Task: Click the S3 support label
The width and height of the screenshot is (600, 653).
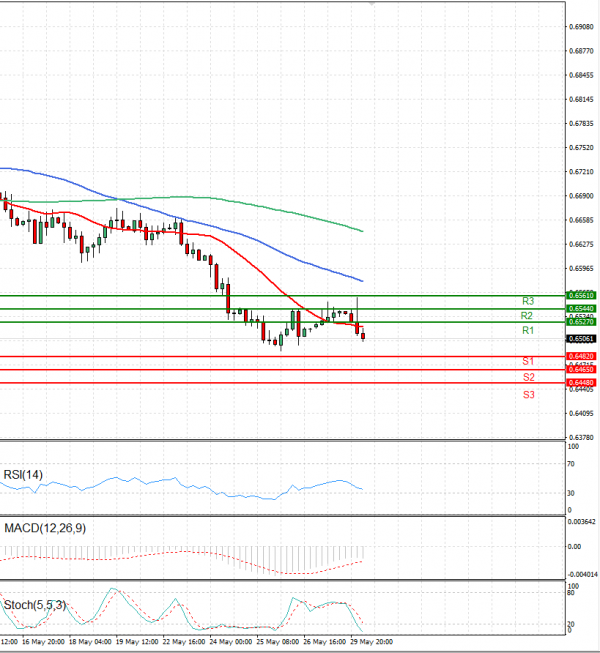Action: click(527, 396)
